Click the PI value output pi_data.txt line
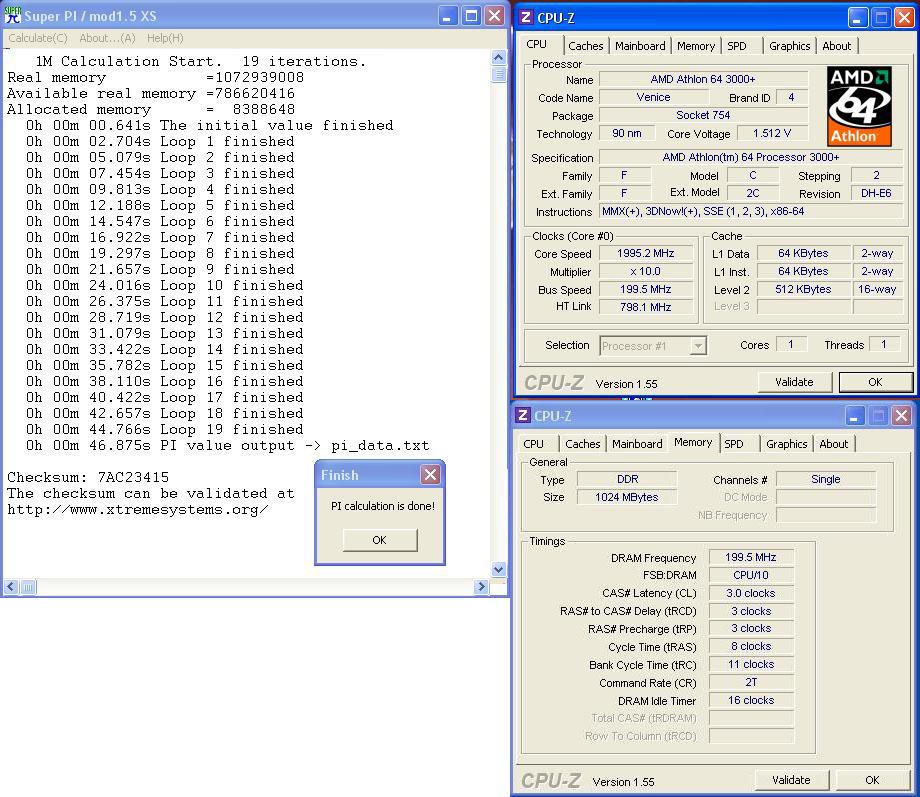 [x=228, y=445]
